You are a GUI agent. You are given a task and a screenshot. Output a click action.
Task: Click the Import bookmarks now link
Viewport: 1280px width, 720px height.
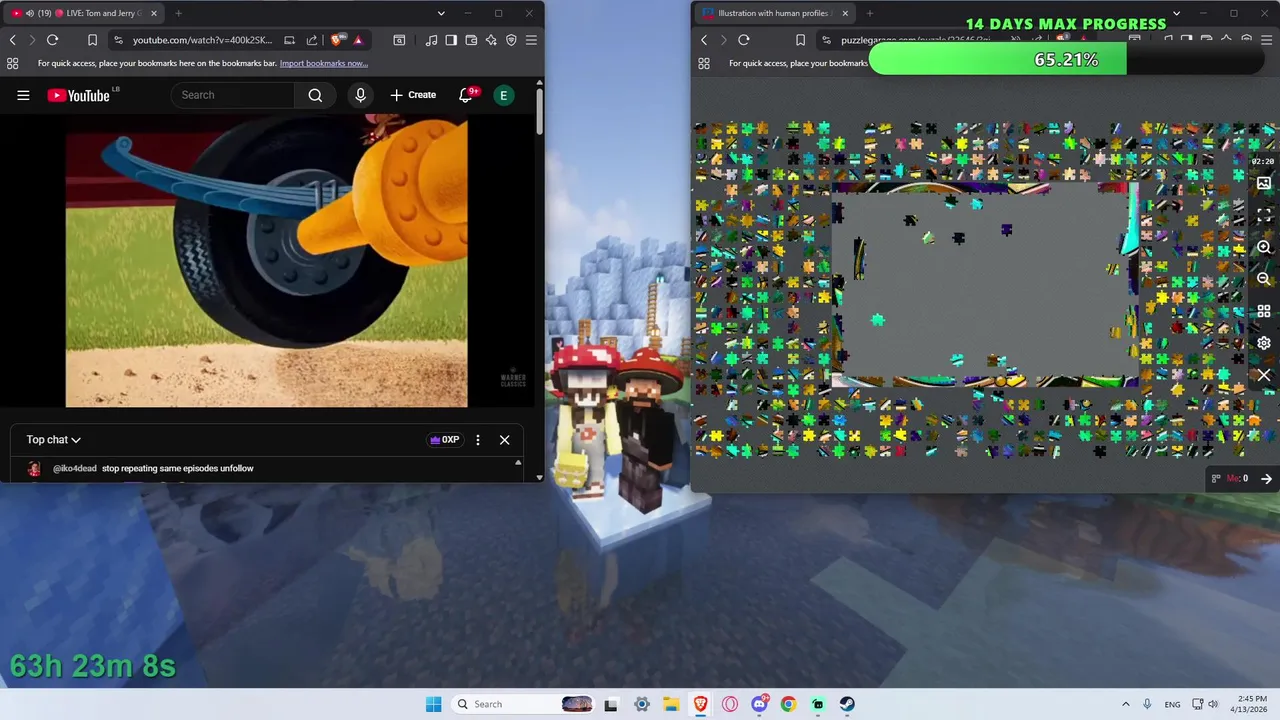coord(324,63)
